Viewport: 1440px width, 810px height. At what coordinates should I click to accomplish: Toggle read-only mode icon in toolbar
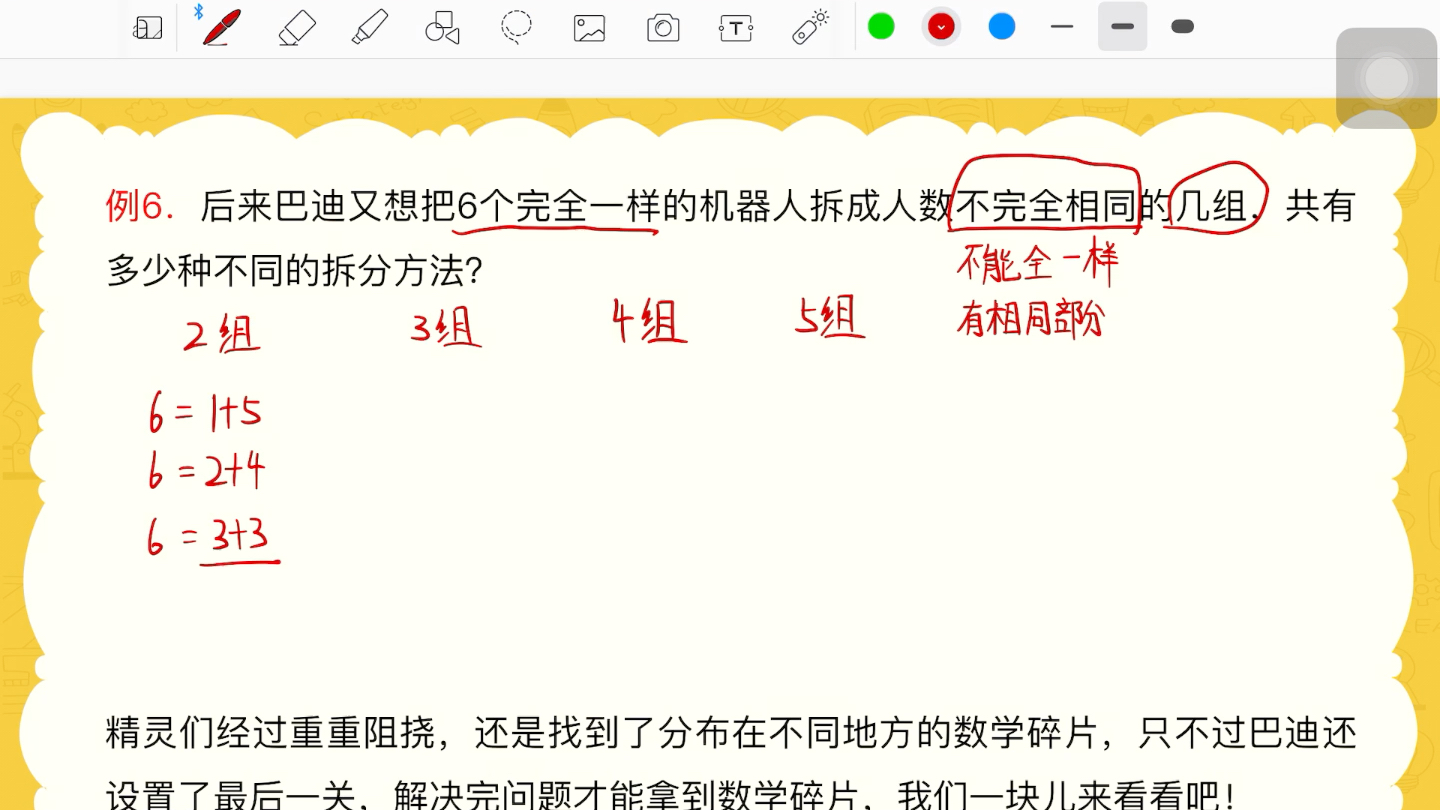click(x=147, y=28)
